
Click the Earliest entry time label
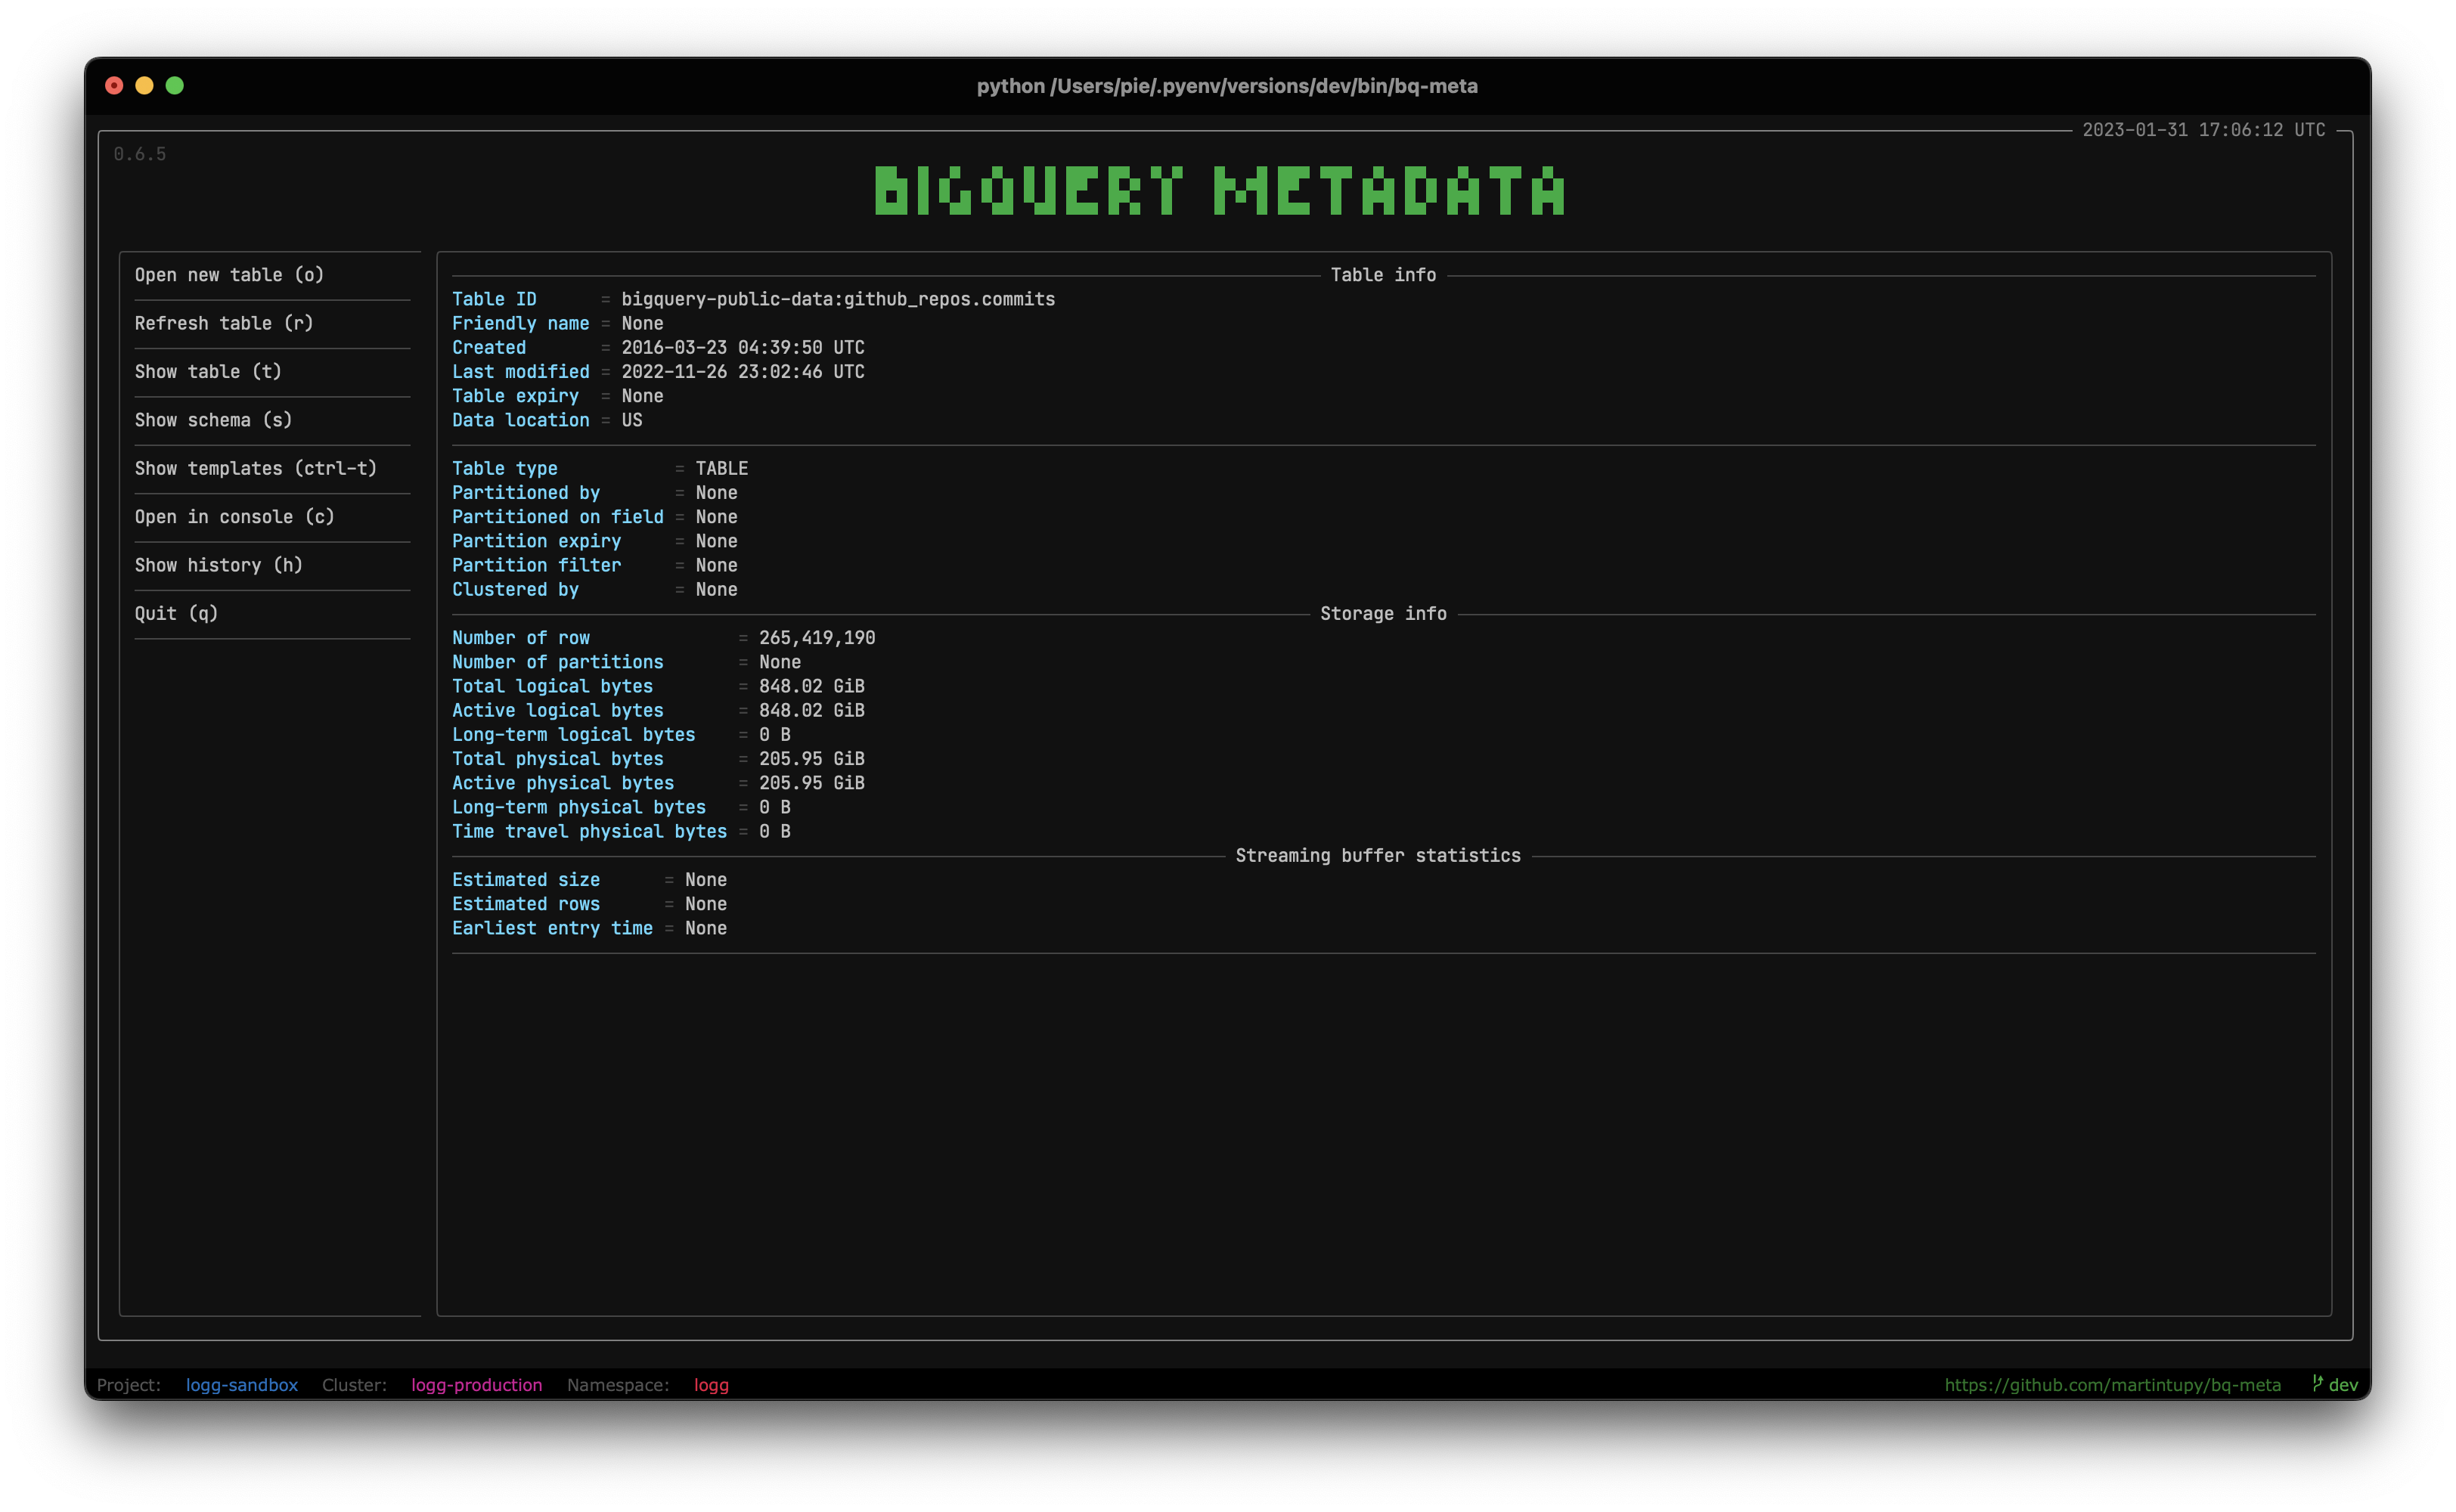pyautogui.click(x=553, y=929)
